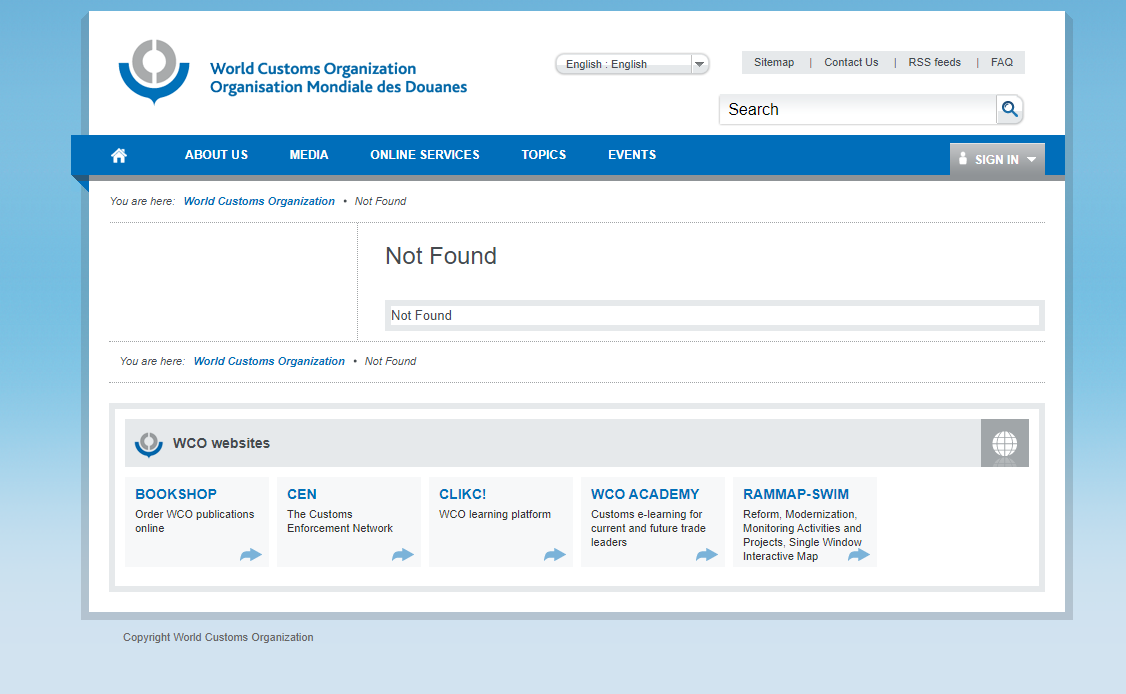Open the RAMMAP-SWIM title link
Screen dimensions: 1126x694
pyautogui.click(x=796, y=494)
